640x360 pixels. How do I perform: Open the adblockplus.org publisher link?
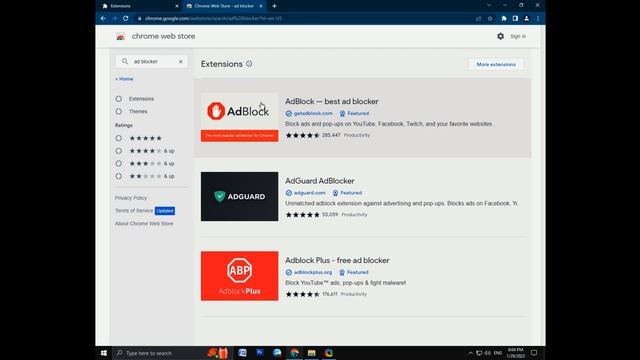point(313,272)
